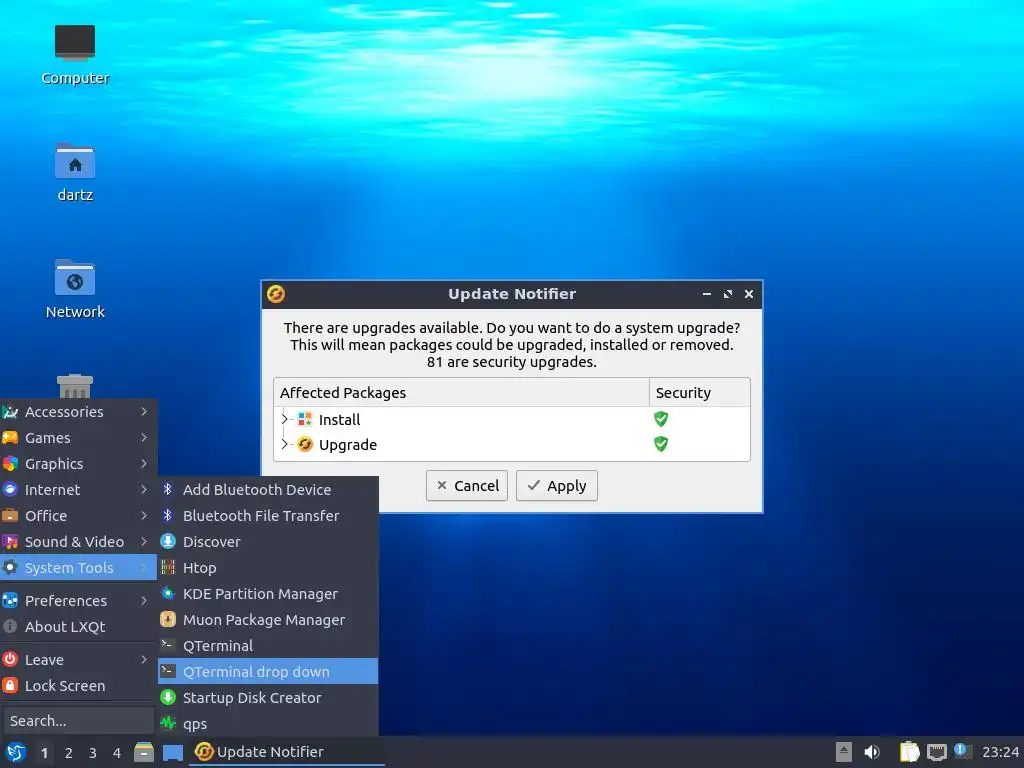Select the Install row in Affected Packages
Screen dimensions: 1024x768
[511, 419]
